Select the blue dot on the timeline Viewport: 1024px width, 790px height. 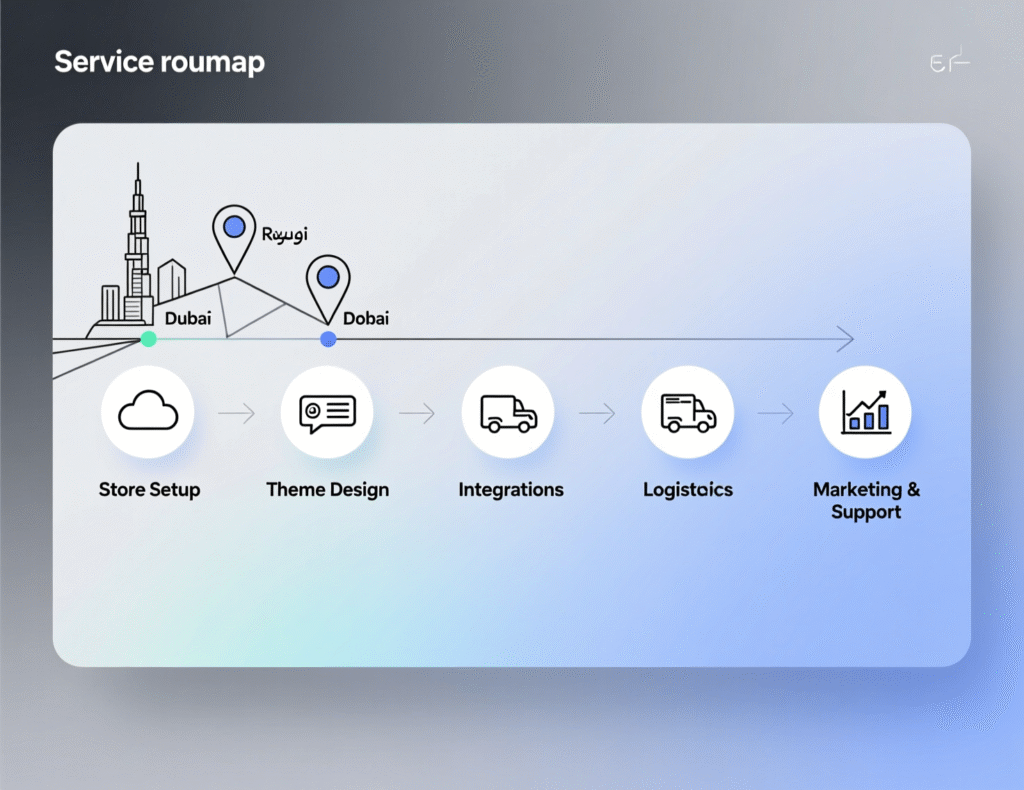coord(328,340)
